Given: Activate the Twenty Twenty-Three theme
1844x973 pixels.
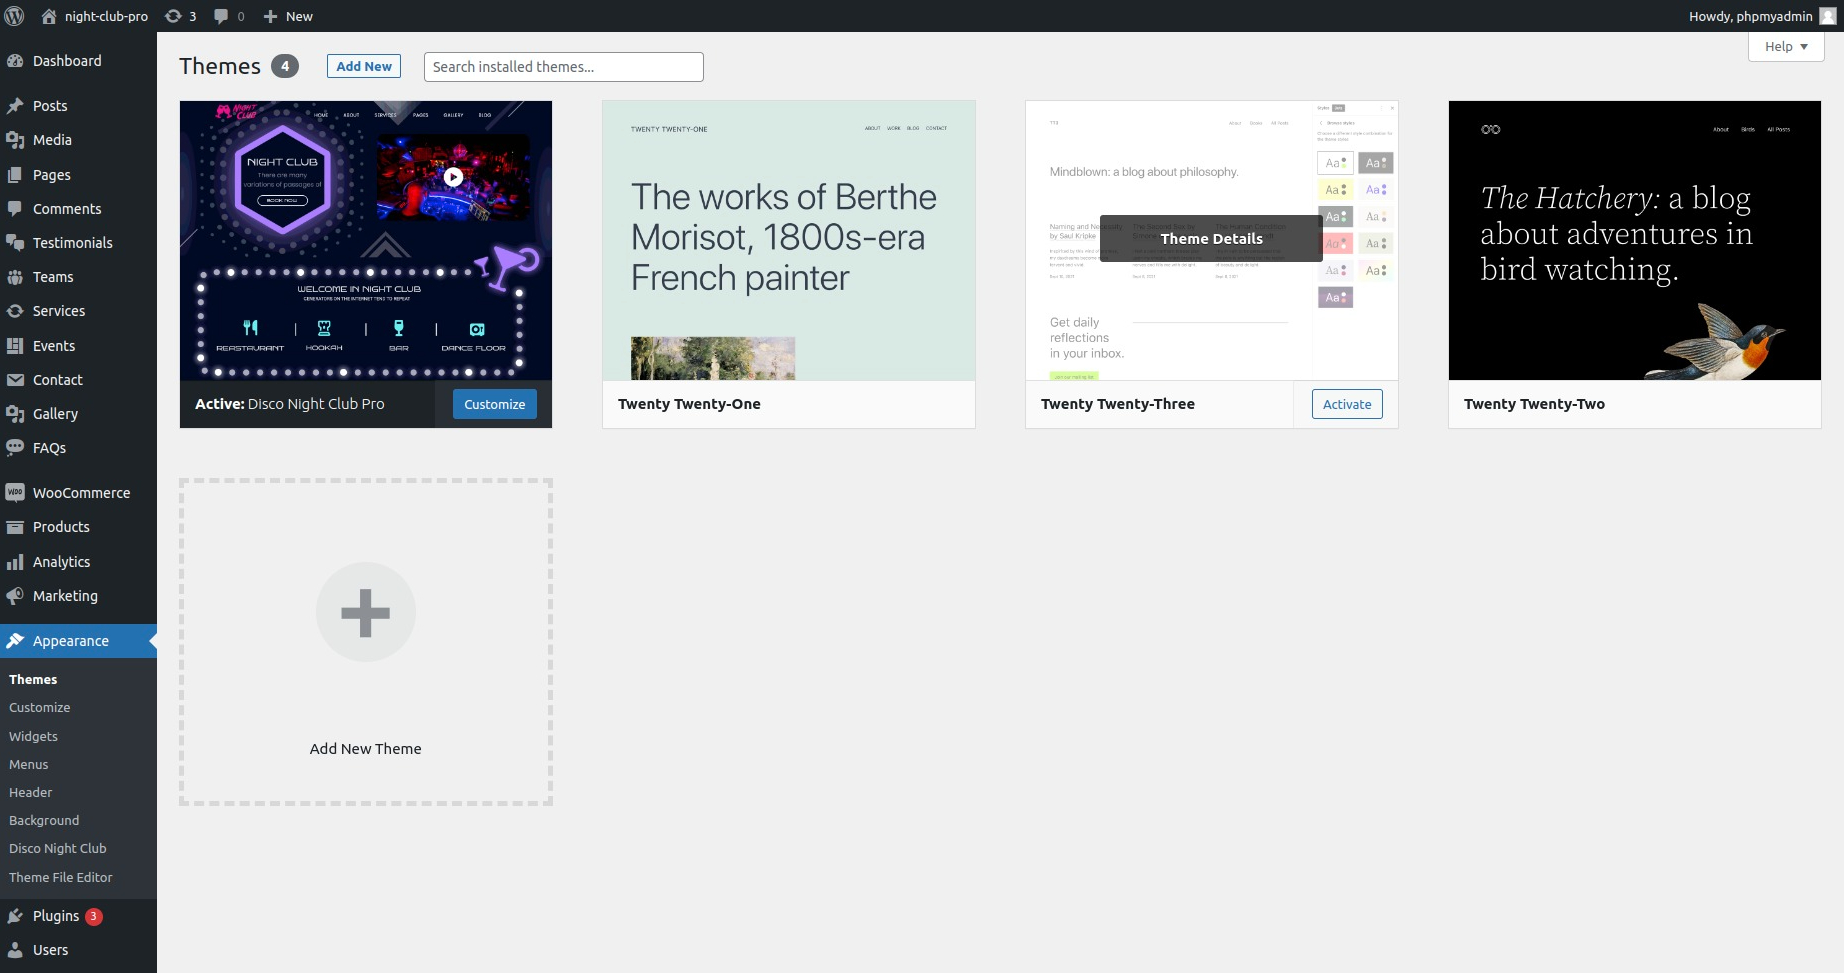Looking at the screenshot, I should (x=1347, y=404).
